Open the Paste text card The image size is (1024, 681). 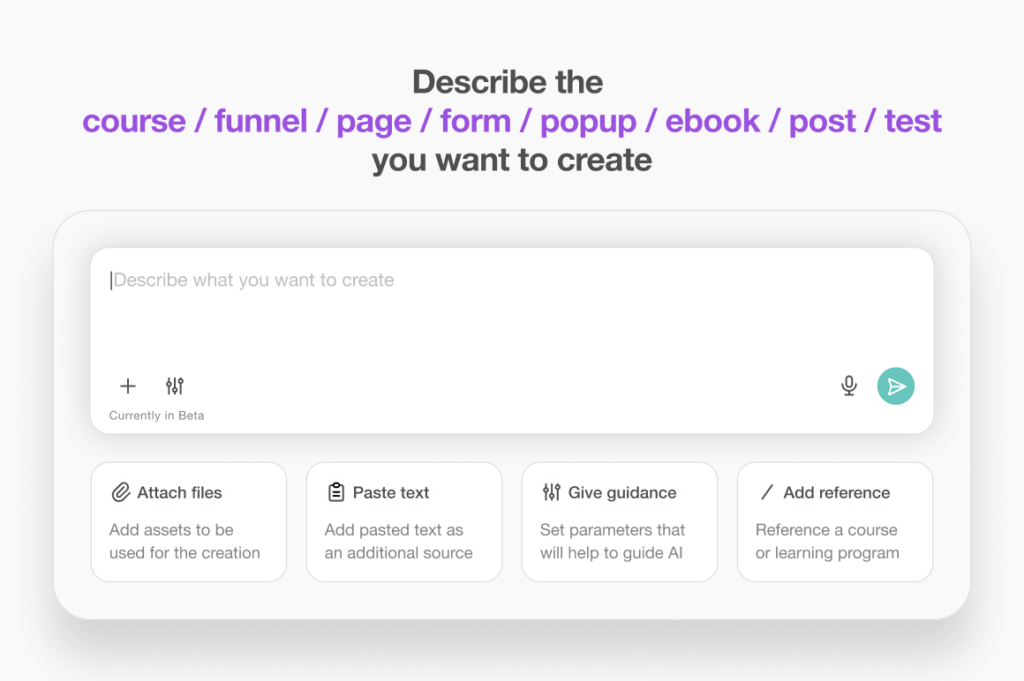404,522
